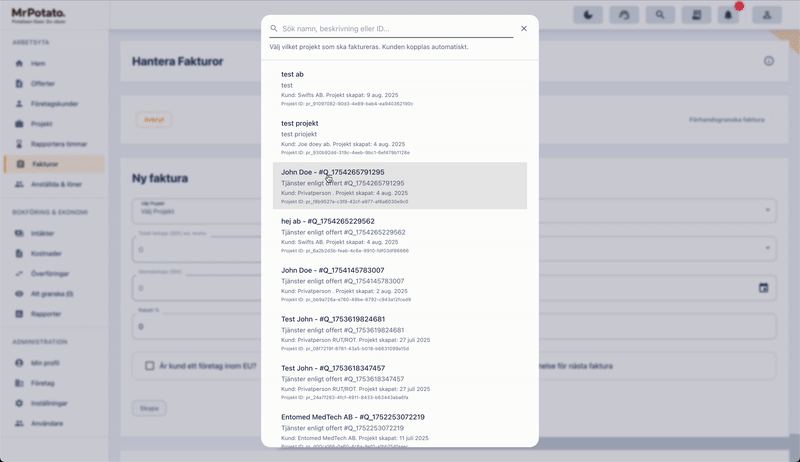Click the info icon on Hantera Fakturor

click(x=769, y=61)
